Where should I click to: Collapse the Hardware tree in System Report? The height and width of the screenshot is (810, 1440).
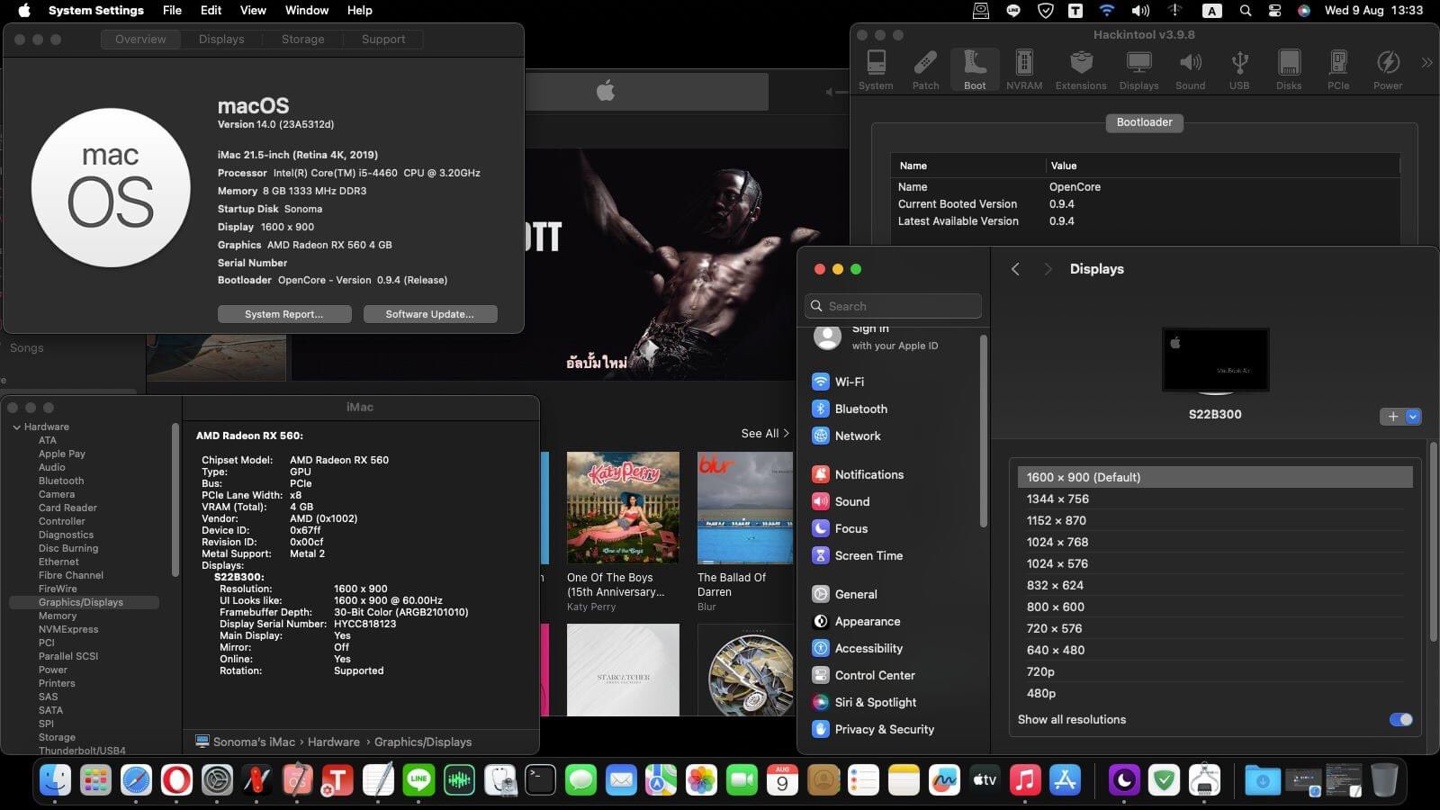17,427
